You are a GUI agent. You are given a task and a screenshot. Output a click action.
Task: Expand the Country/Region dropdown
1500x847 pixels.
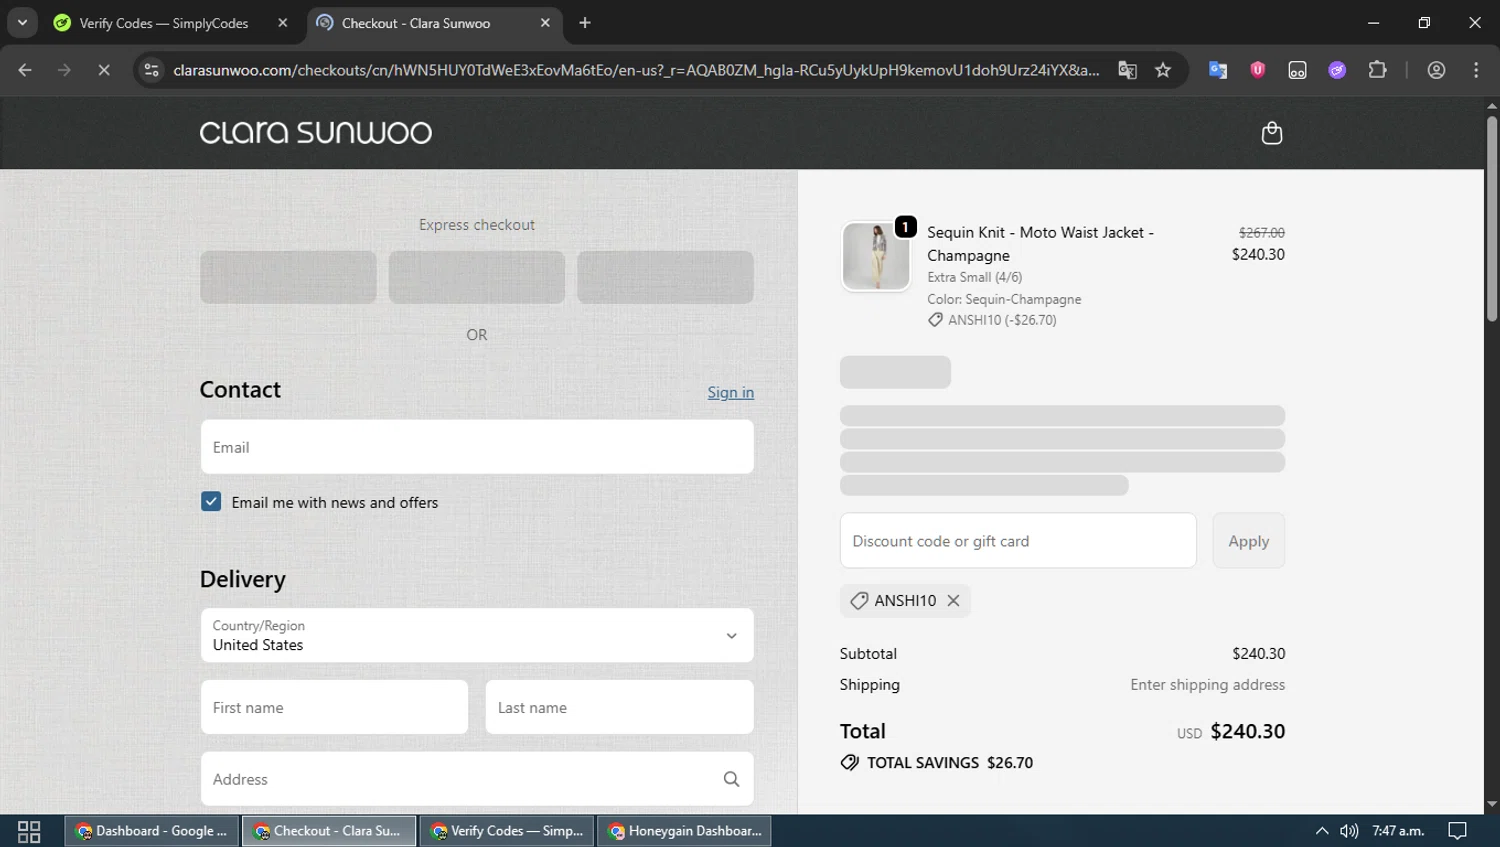pos(477,635)
